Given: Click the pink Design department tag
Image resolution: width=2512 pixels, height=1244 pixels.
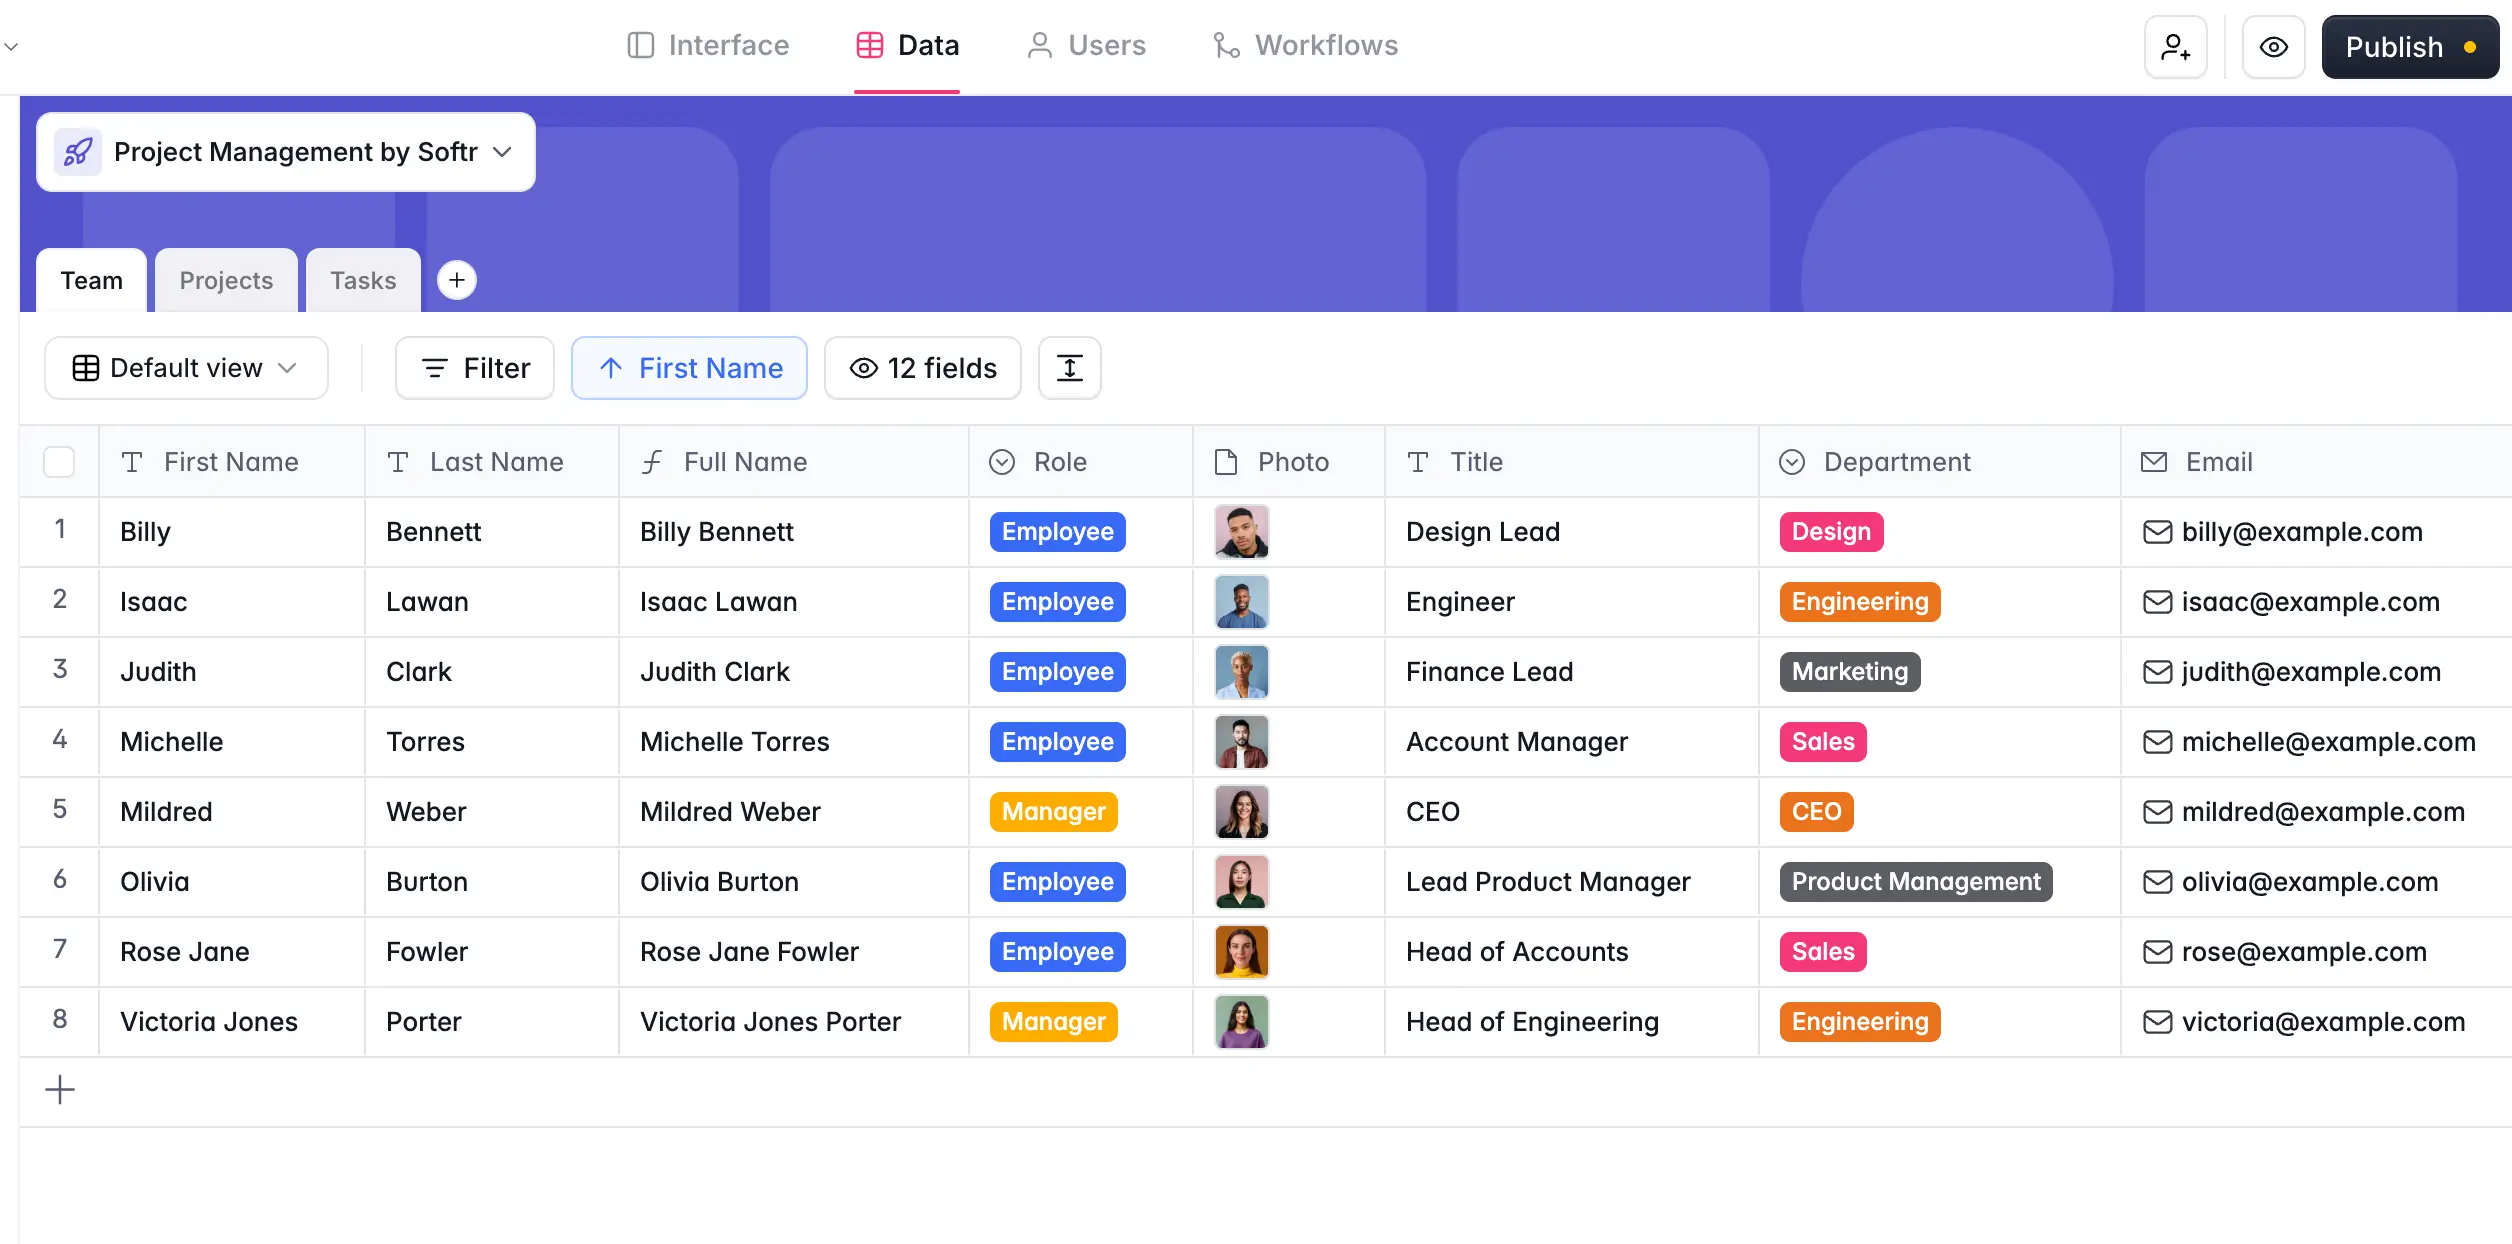Looking at the screenshot, I should pyautogui.click(x=1830, y=531).
